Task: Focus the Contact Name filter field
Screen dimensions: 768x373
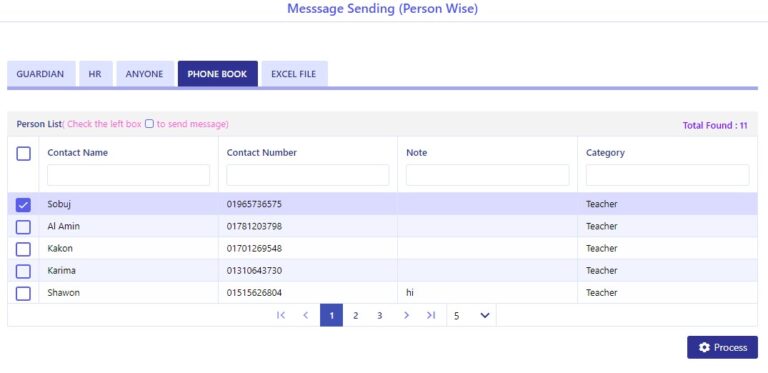Action: coord(128,175)
